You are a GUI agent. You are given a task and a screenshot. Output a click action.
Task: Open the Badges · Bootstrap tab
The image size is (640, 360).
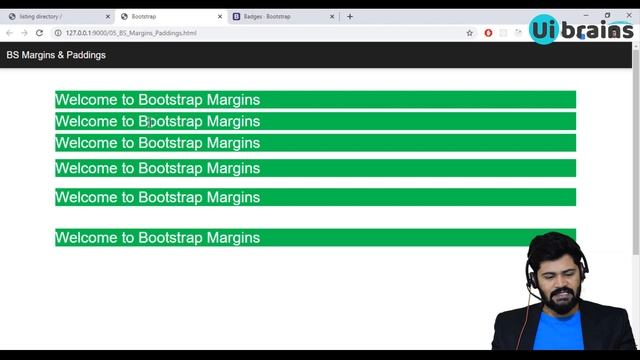282,17
